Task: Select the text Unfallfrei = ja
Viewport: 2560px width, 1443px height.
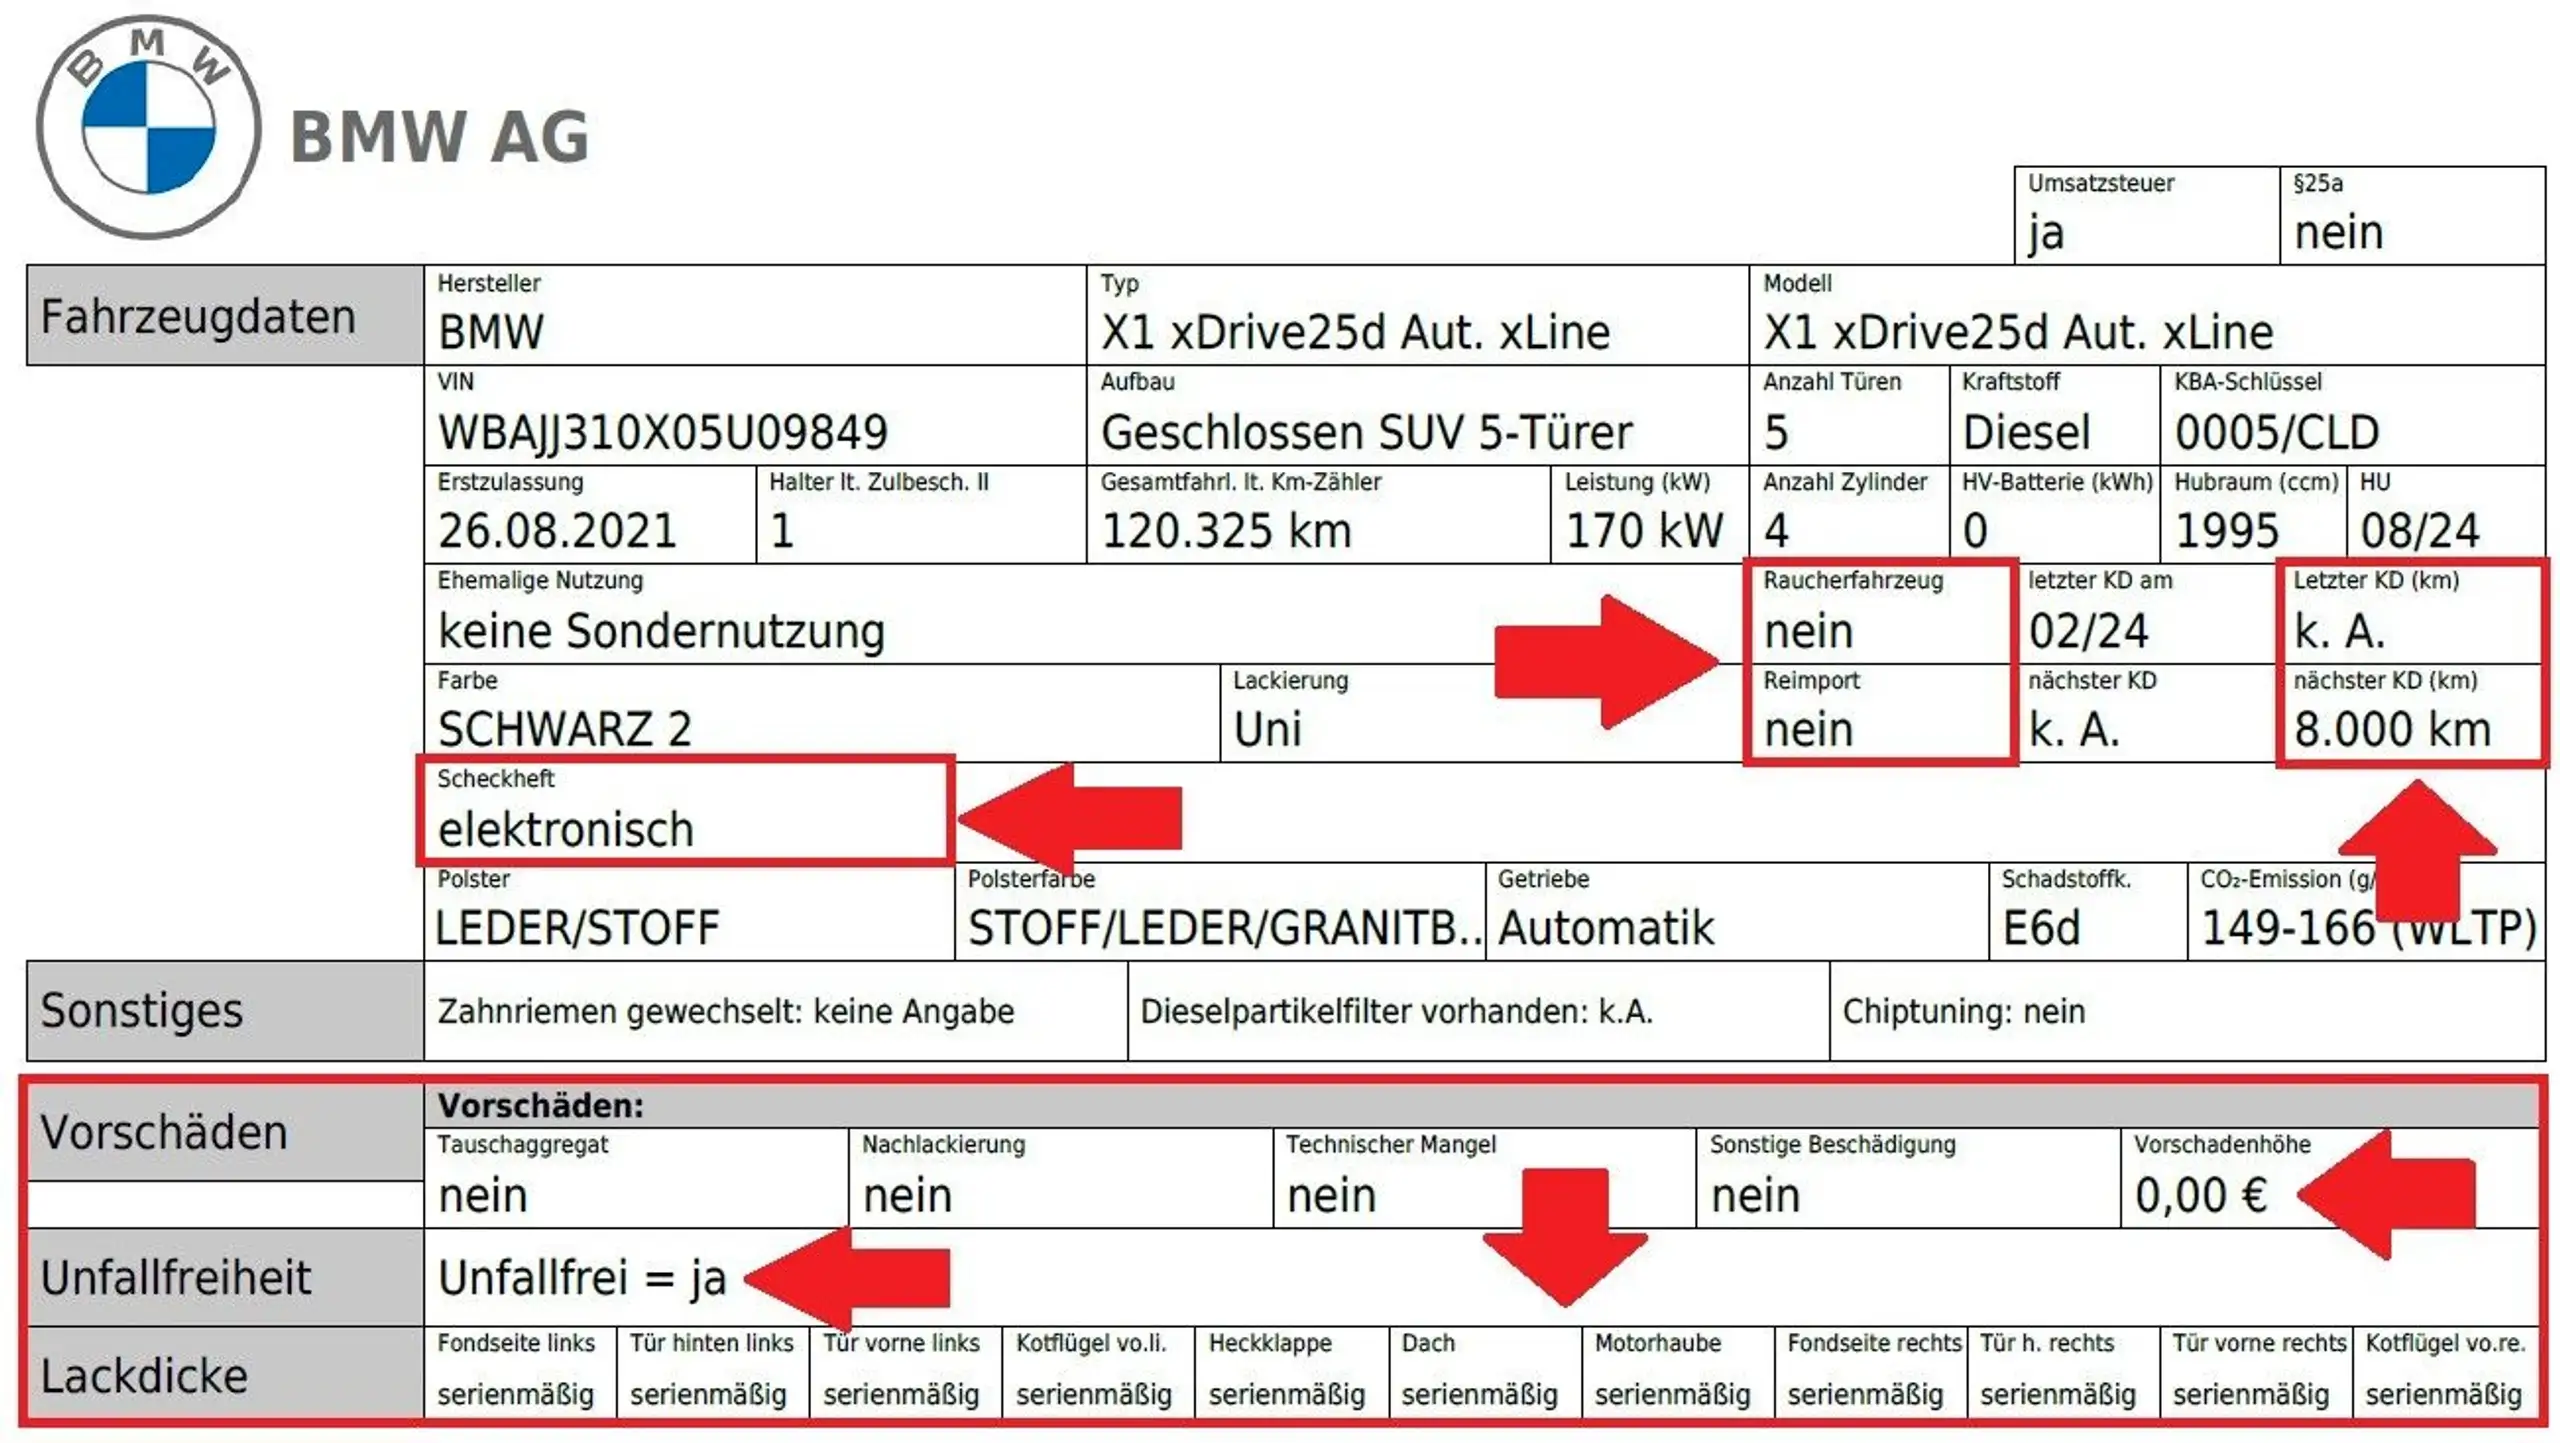Action: pyautogui.click(x=581, y=1277)
